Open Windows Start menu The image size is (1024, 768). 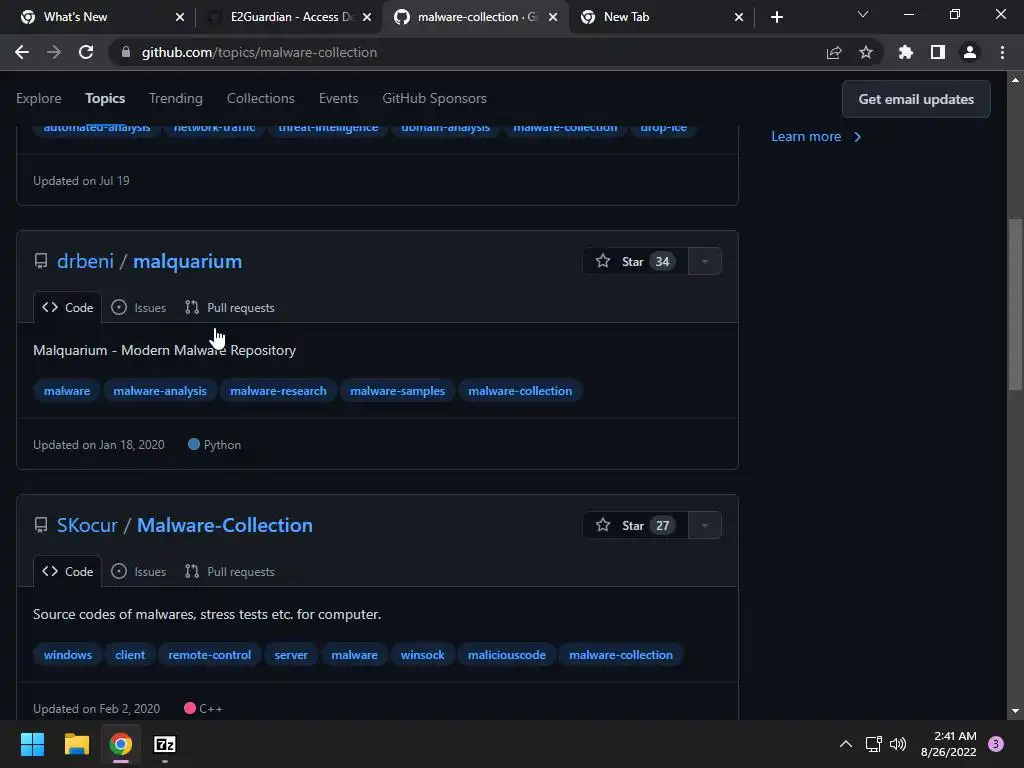[32, 744]
